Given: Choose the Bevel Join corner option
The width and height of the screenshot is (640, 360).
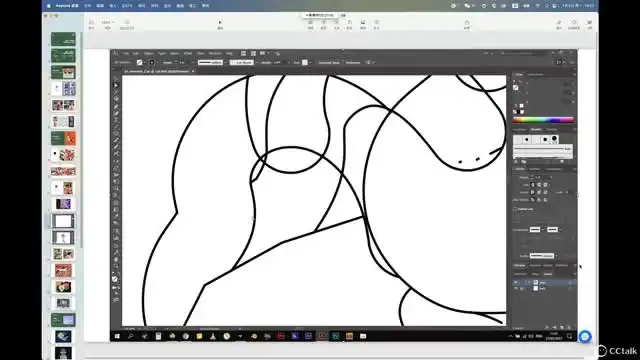Looking at the screenshot, I should point(545,192).
